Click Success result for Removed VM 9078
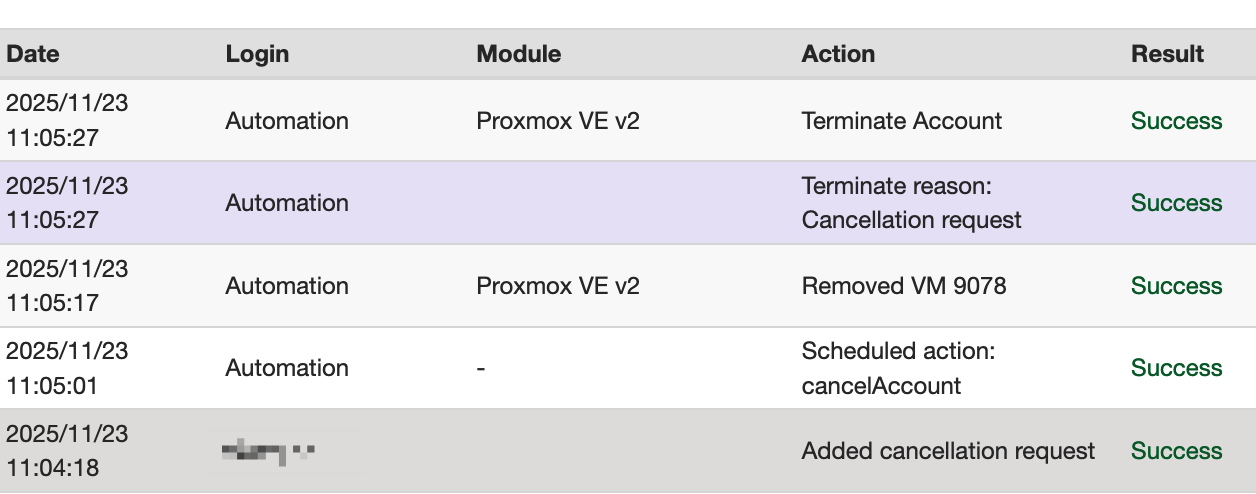This screenshot has width=1256, height=494. coord(1176,286)
